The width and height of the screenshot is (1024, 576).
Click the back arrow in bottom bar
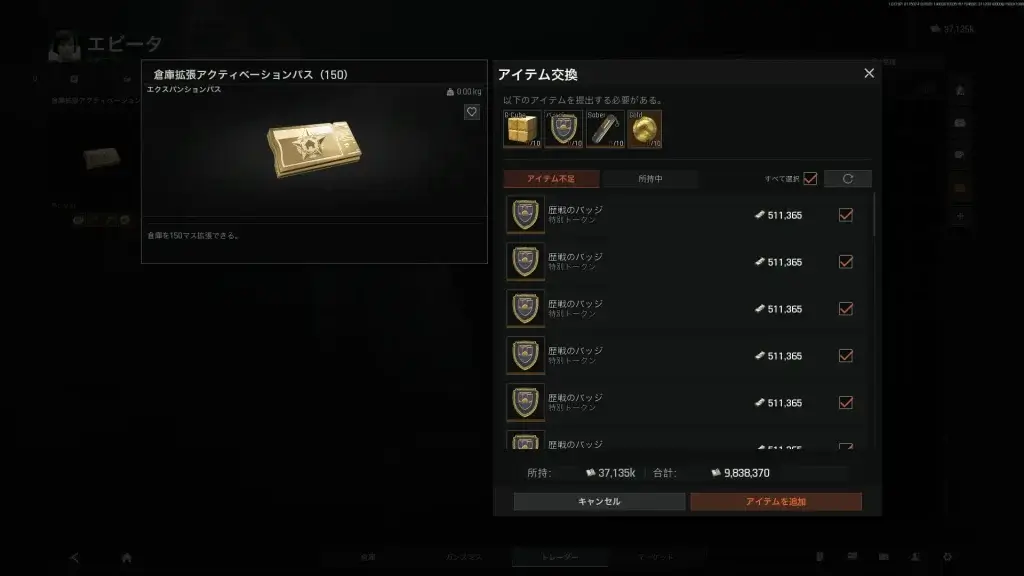(x=74, y=558)
